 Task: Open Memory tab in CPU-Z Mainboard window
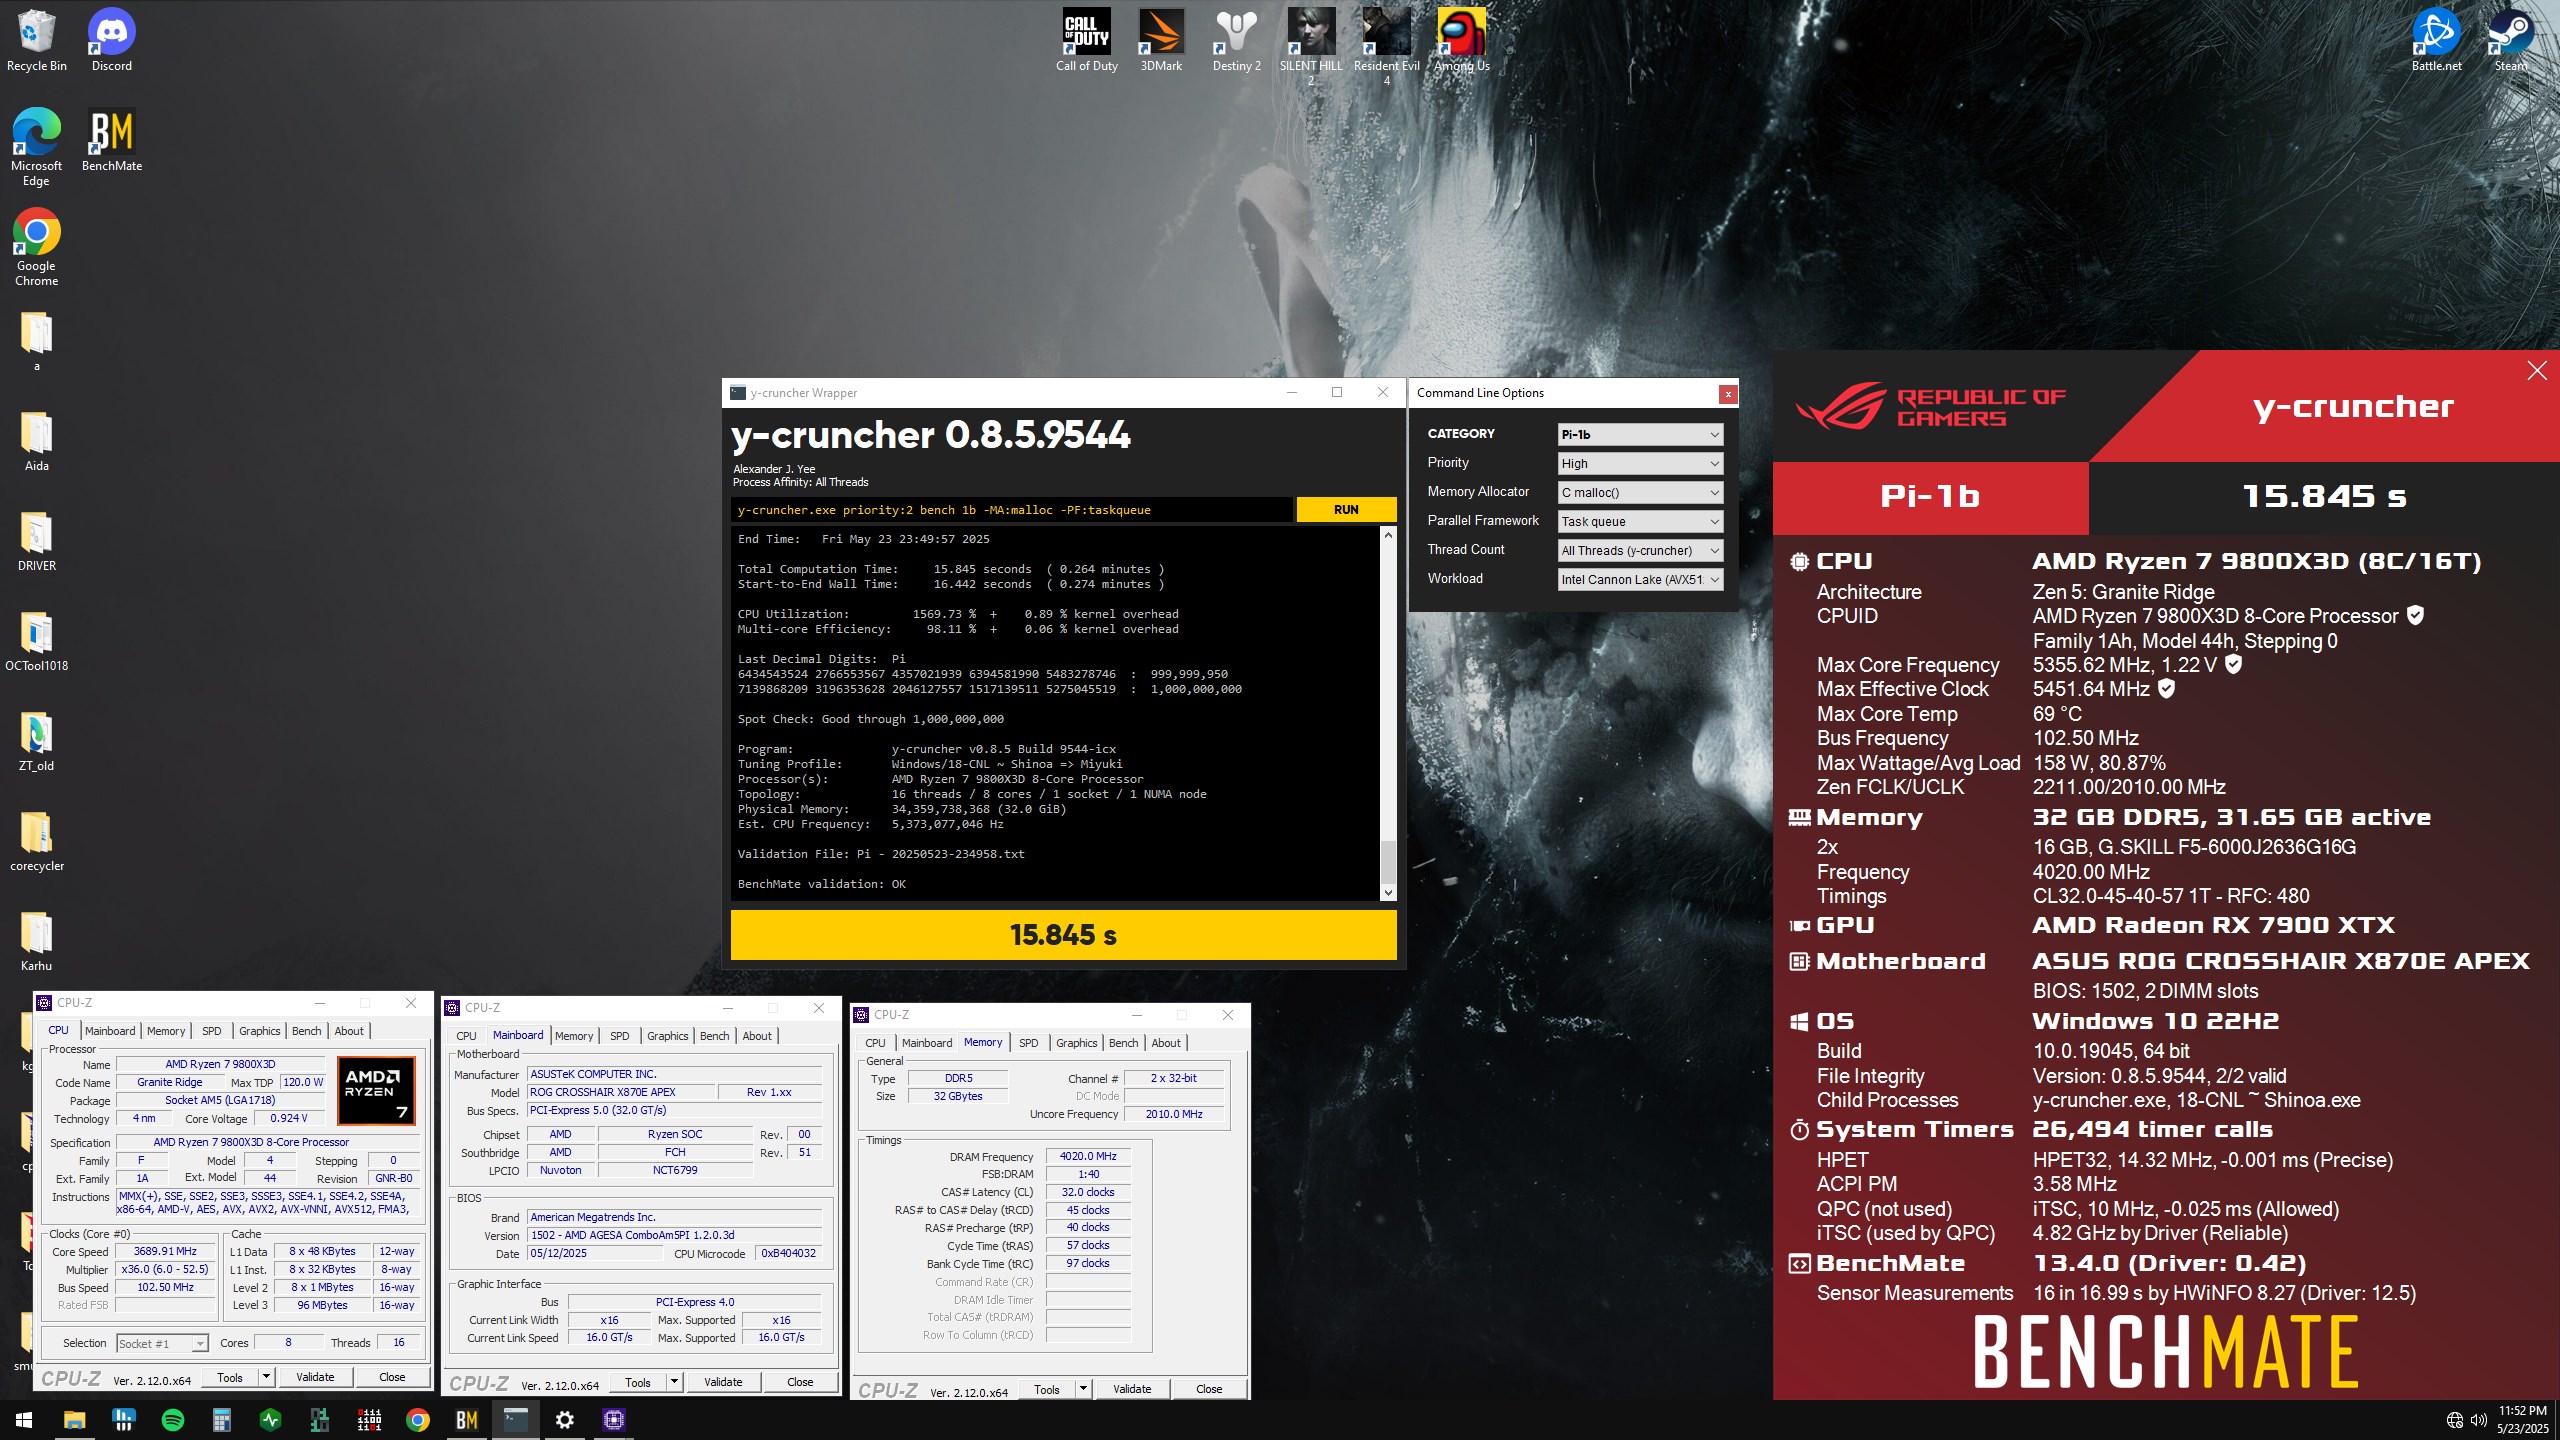point(574,1036)
